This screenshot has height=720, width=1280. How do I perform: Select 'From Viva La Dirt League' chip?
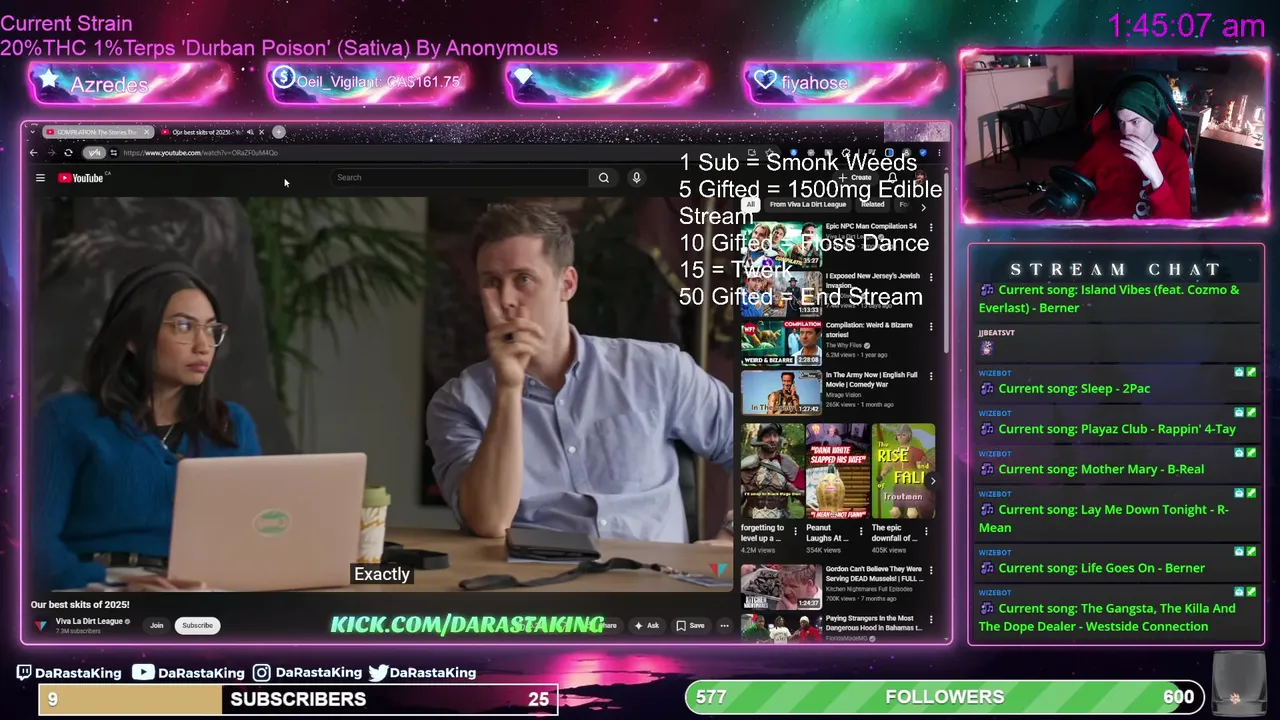[x=808, y=204]
